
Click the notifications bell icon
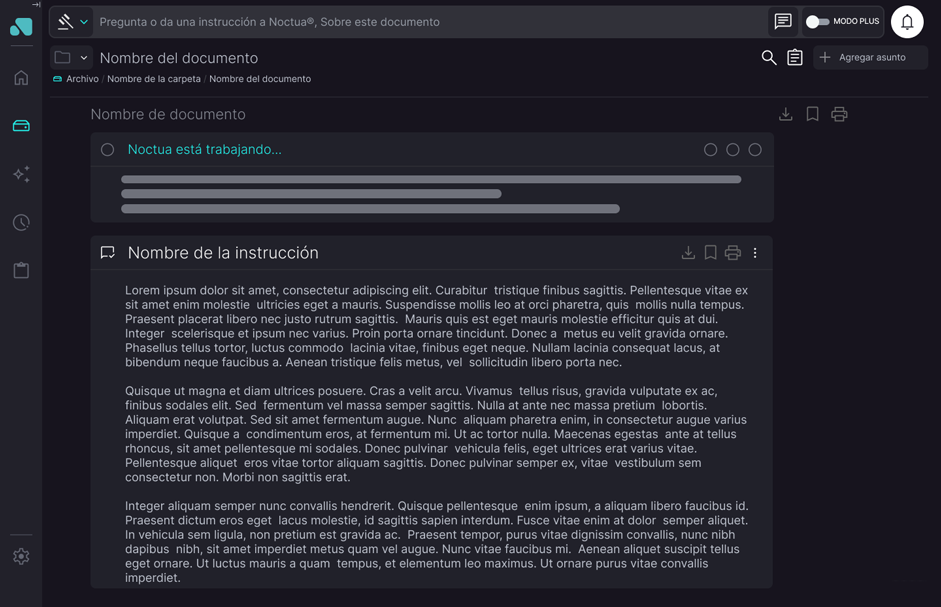[907, 22]
